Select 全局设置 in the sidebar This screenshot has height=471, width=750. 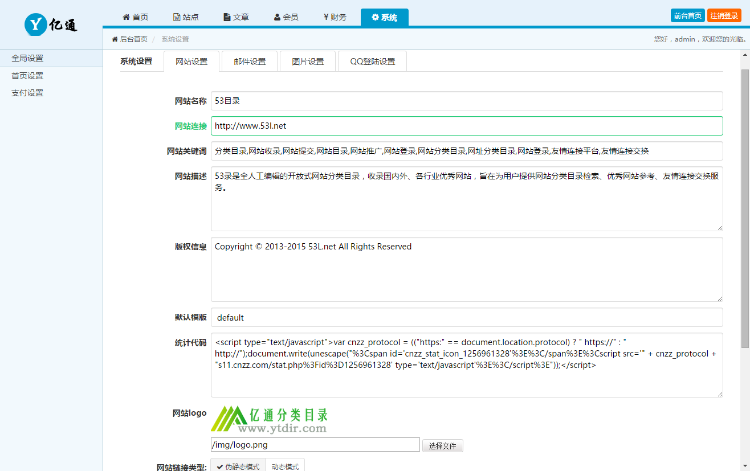(x=51, y=58)
